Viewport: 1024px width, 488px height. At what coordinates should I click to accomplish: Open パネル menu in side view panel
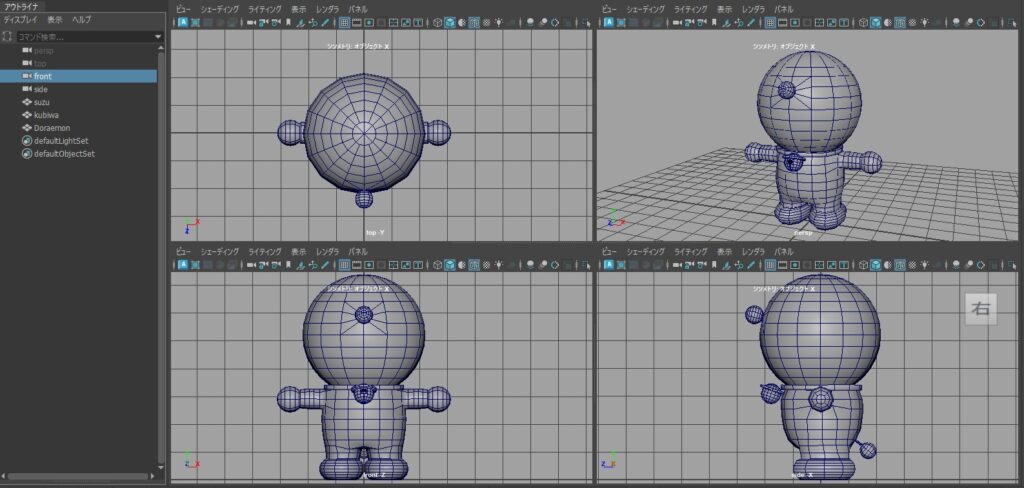[784, 252]
